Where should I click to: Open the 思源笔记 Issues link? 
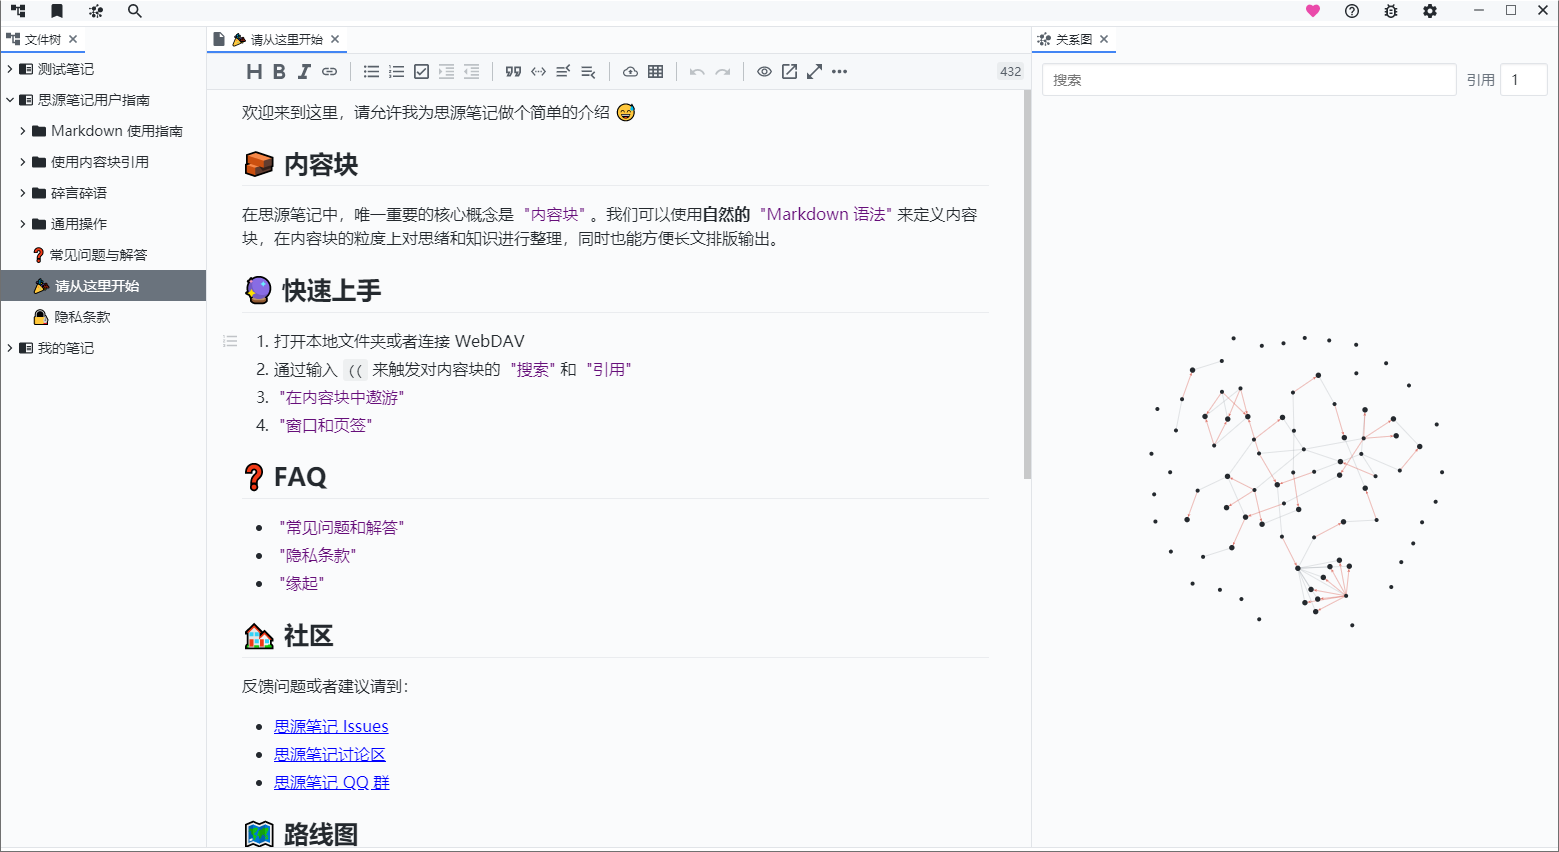pyautogui.click(x=331, y=727)
